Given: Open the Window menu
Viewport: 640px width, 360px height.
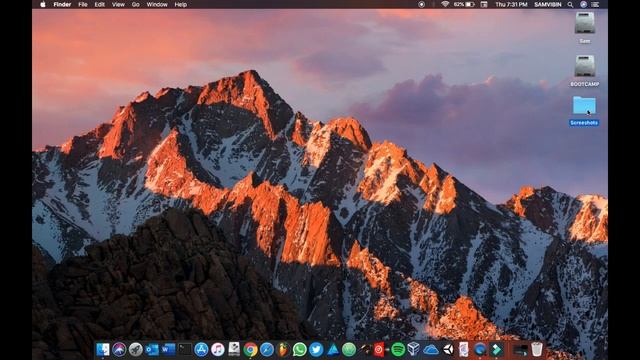Looking at the screenshot, I should pyautogui.click(x=157, y=4).
